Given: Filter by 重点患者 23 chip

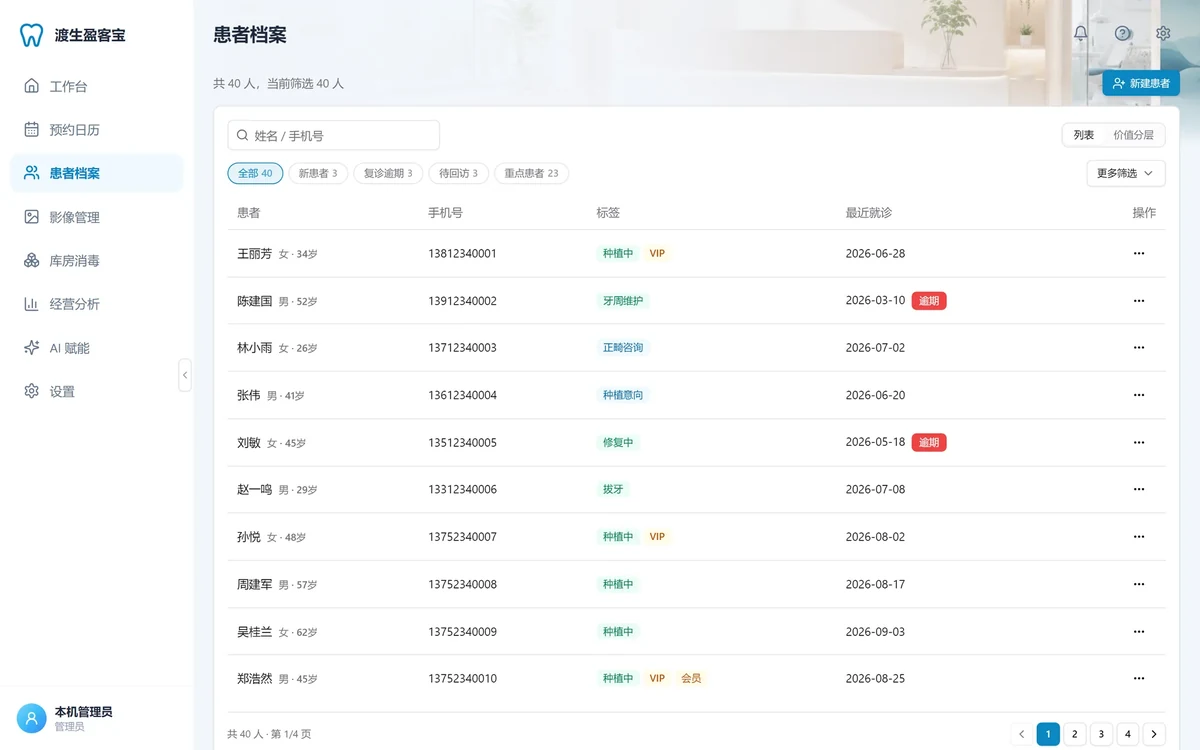Looking at the screenshot, I should coord(531,173).
